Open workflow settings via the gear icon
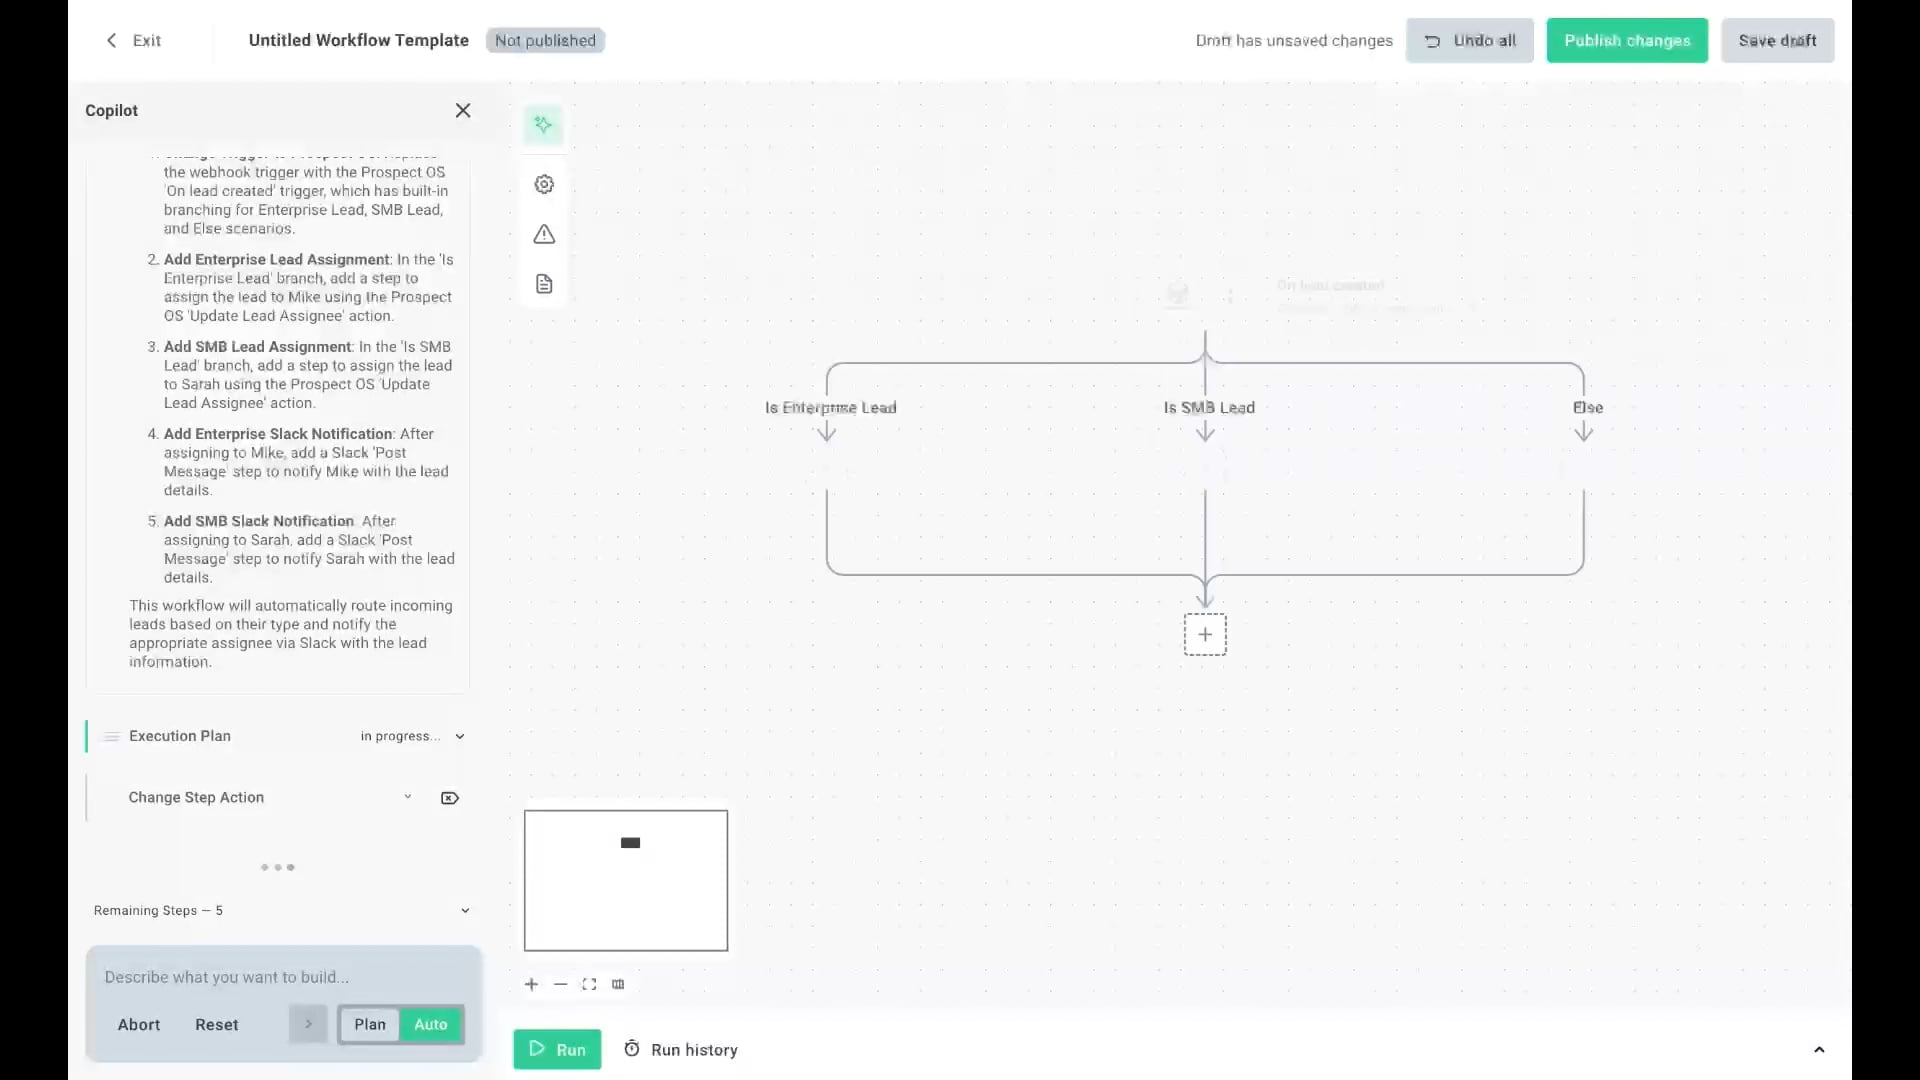1920x1080 pixels. pyautogui.click(x=543, y=184)
